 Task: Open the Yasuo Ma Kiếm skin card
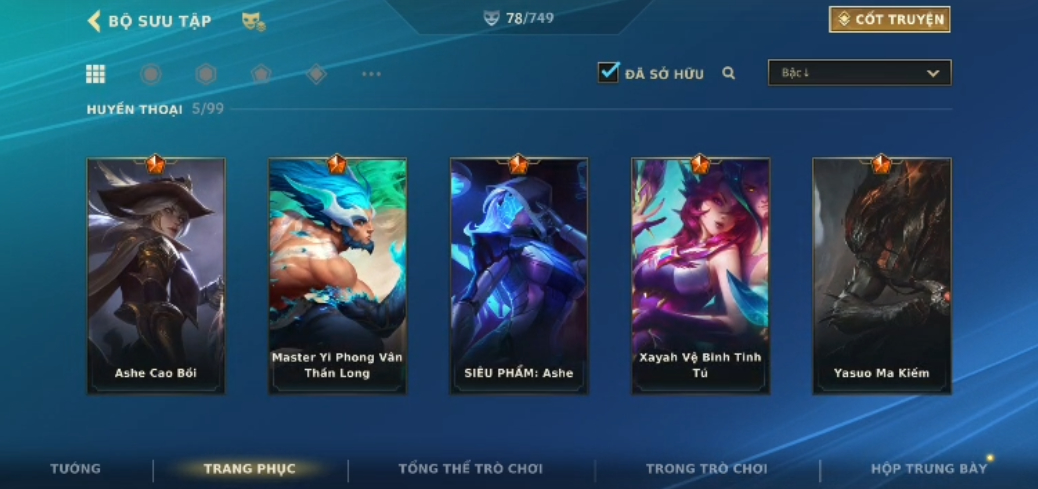pyautogui.click(x=882, y=275)
